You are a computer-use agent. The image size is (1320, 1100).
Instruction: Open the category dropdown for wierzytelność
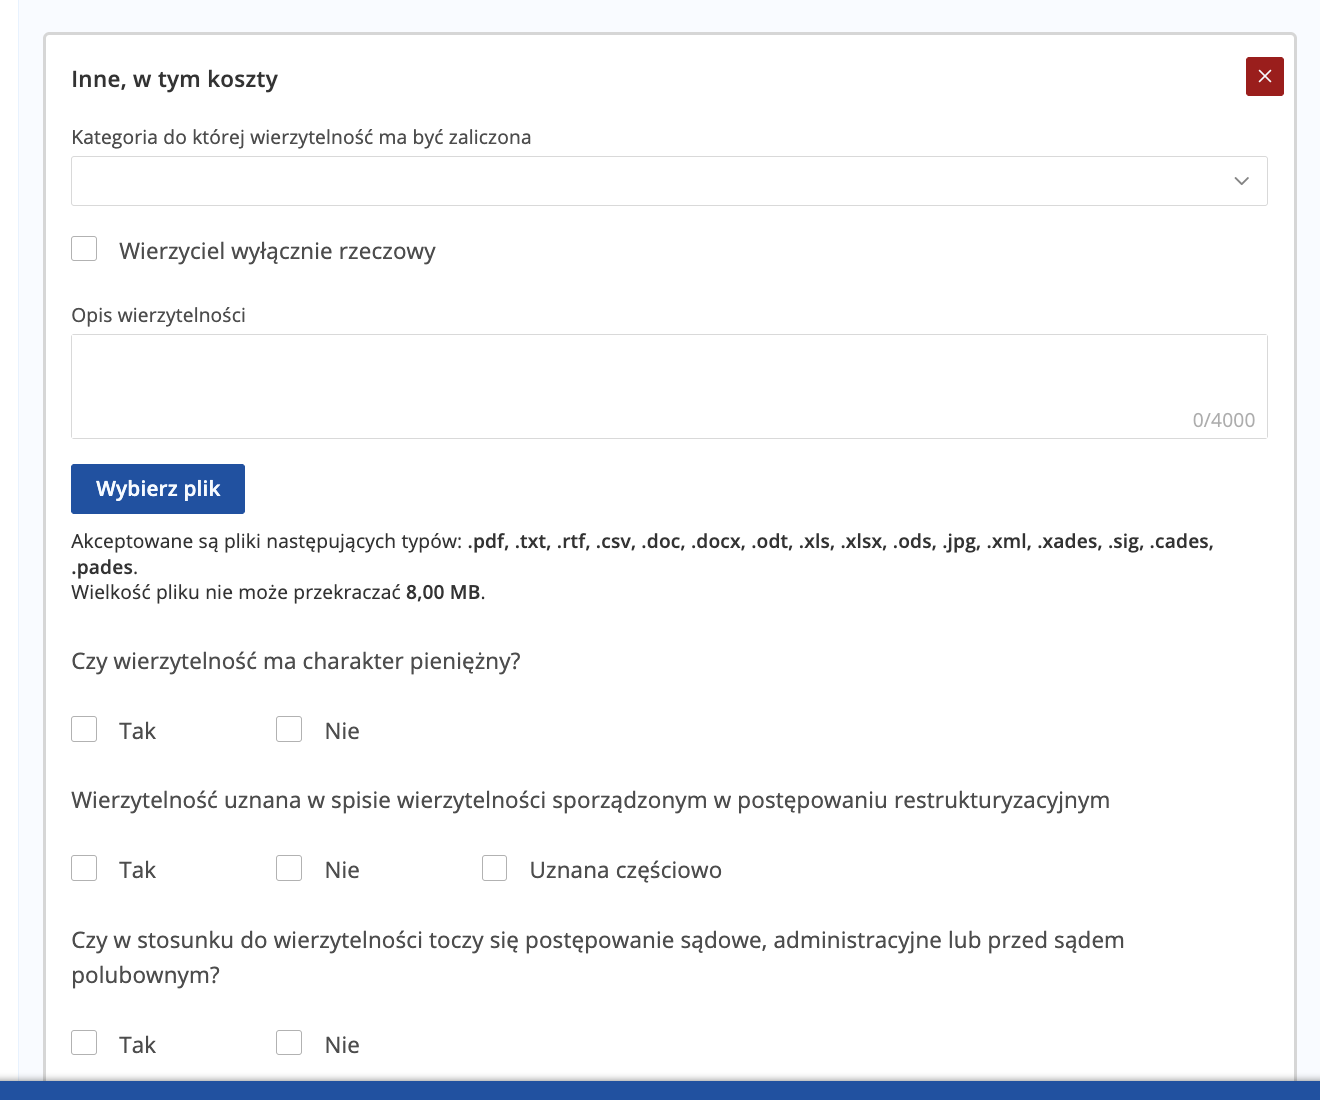[669, 181]
